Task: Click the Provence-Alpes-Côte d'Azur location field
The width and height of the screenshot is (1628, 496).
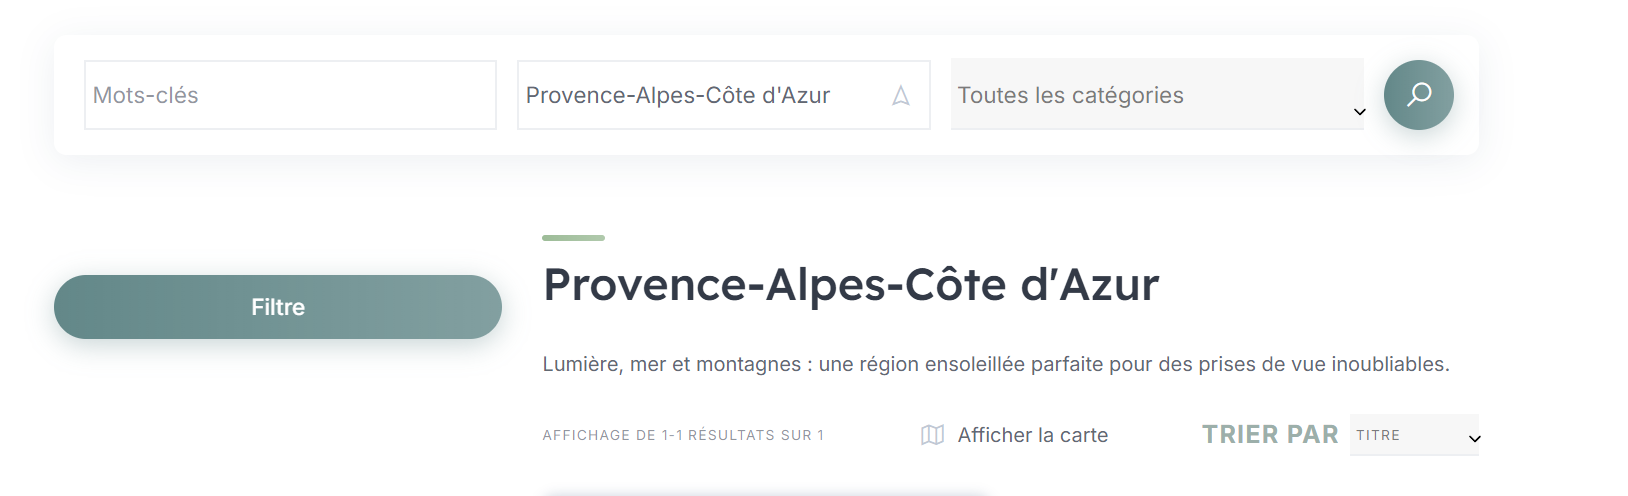Action: (x=723, y=95)
